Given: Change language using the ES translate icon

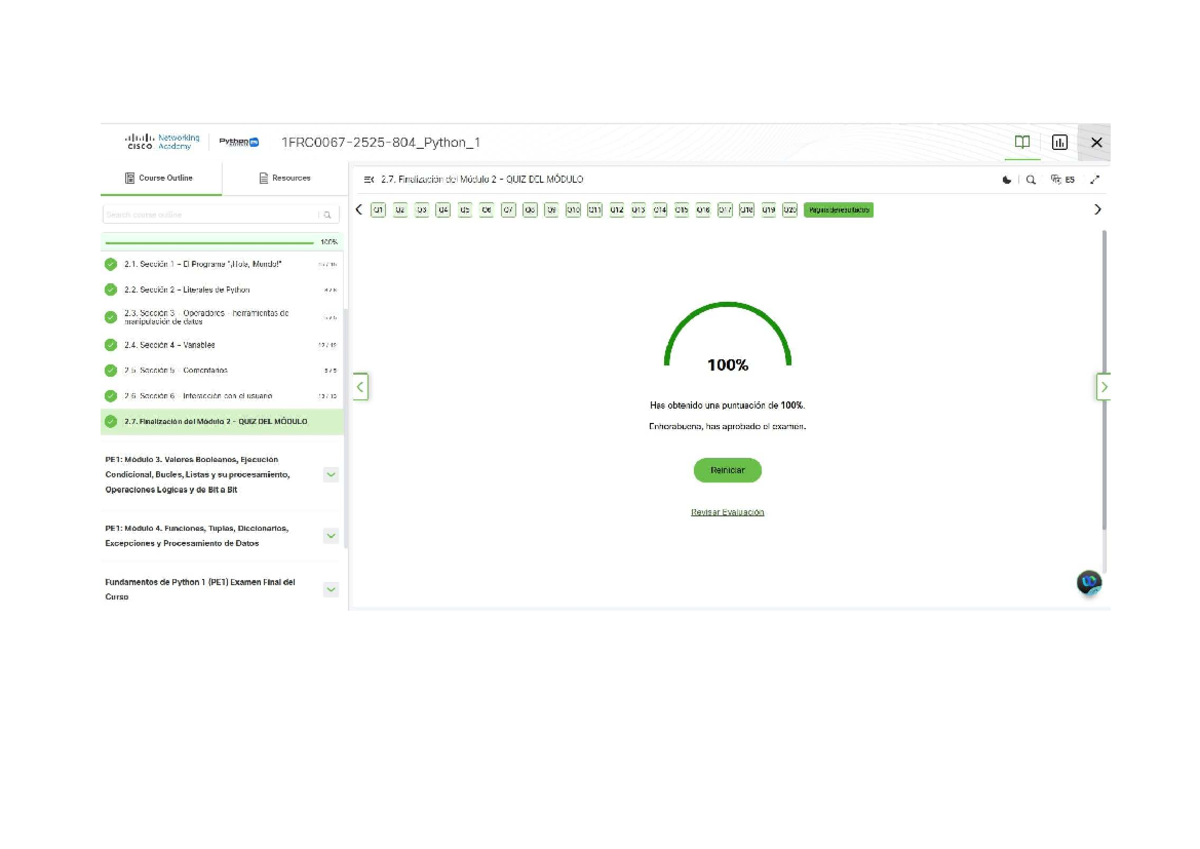Looking at the screenshot, I should (1062, 180).
